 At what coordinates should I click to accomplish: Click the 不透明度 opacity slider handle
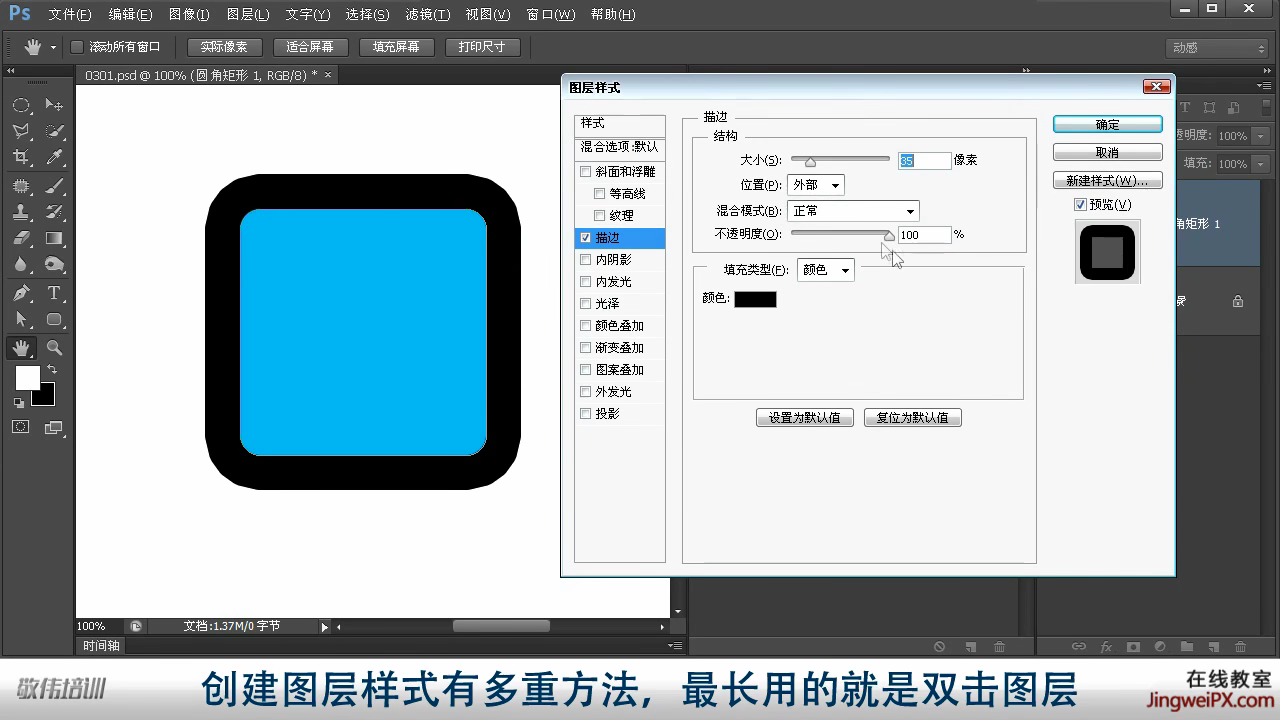(888, 236)
